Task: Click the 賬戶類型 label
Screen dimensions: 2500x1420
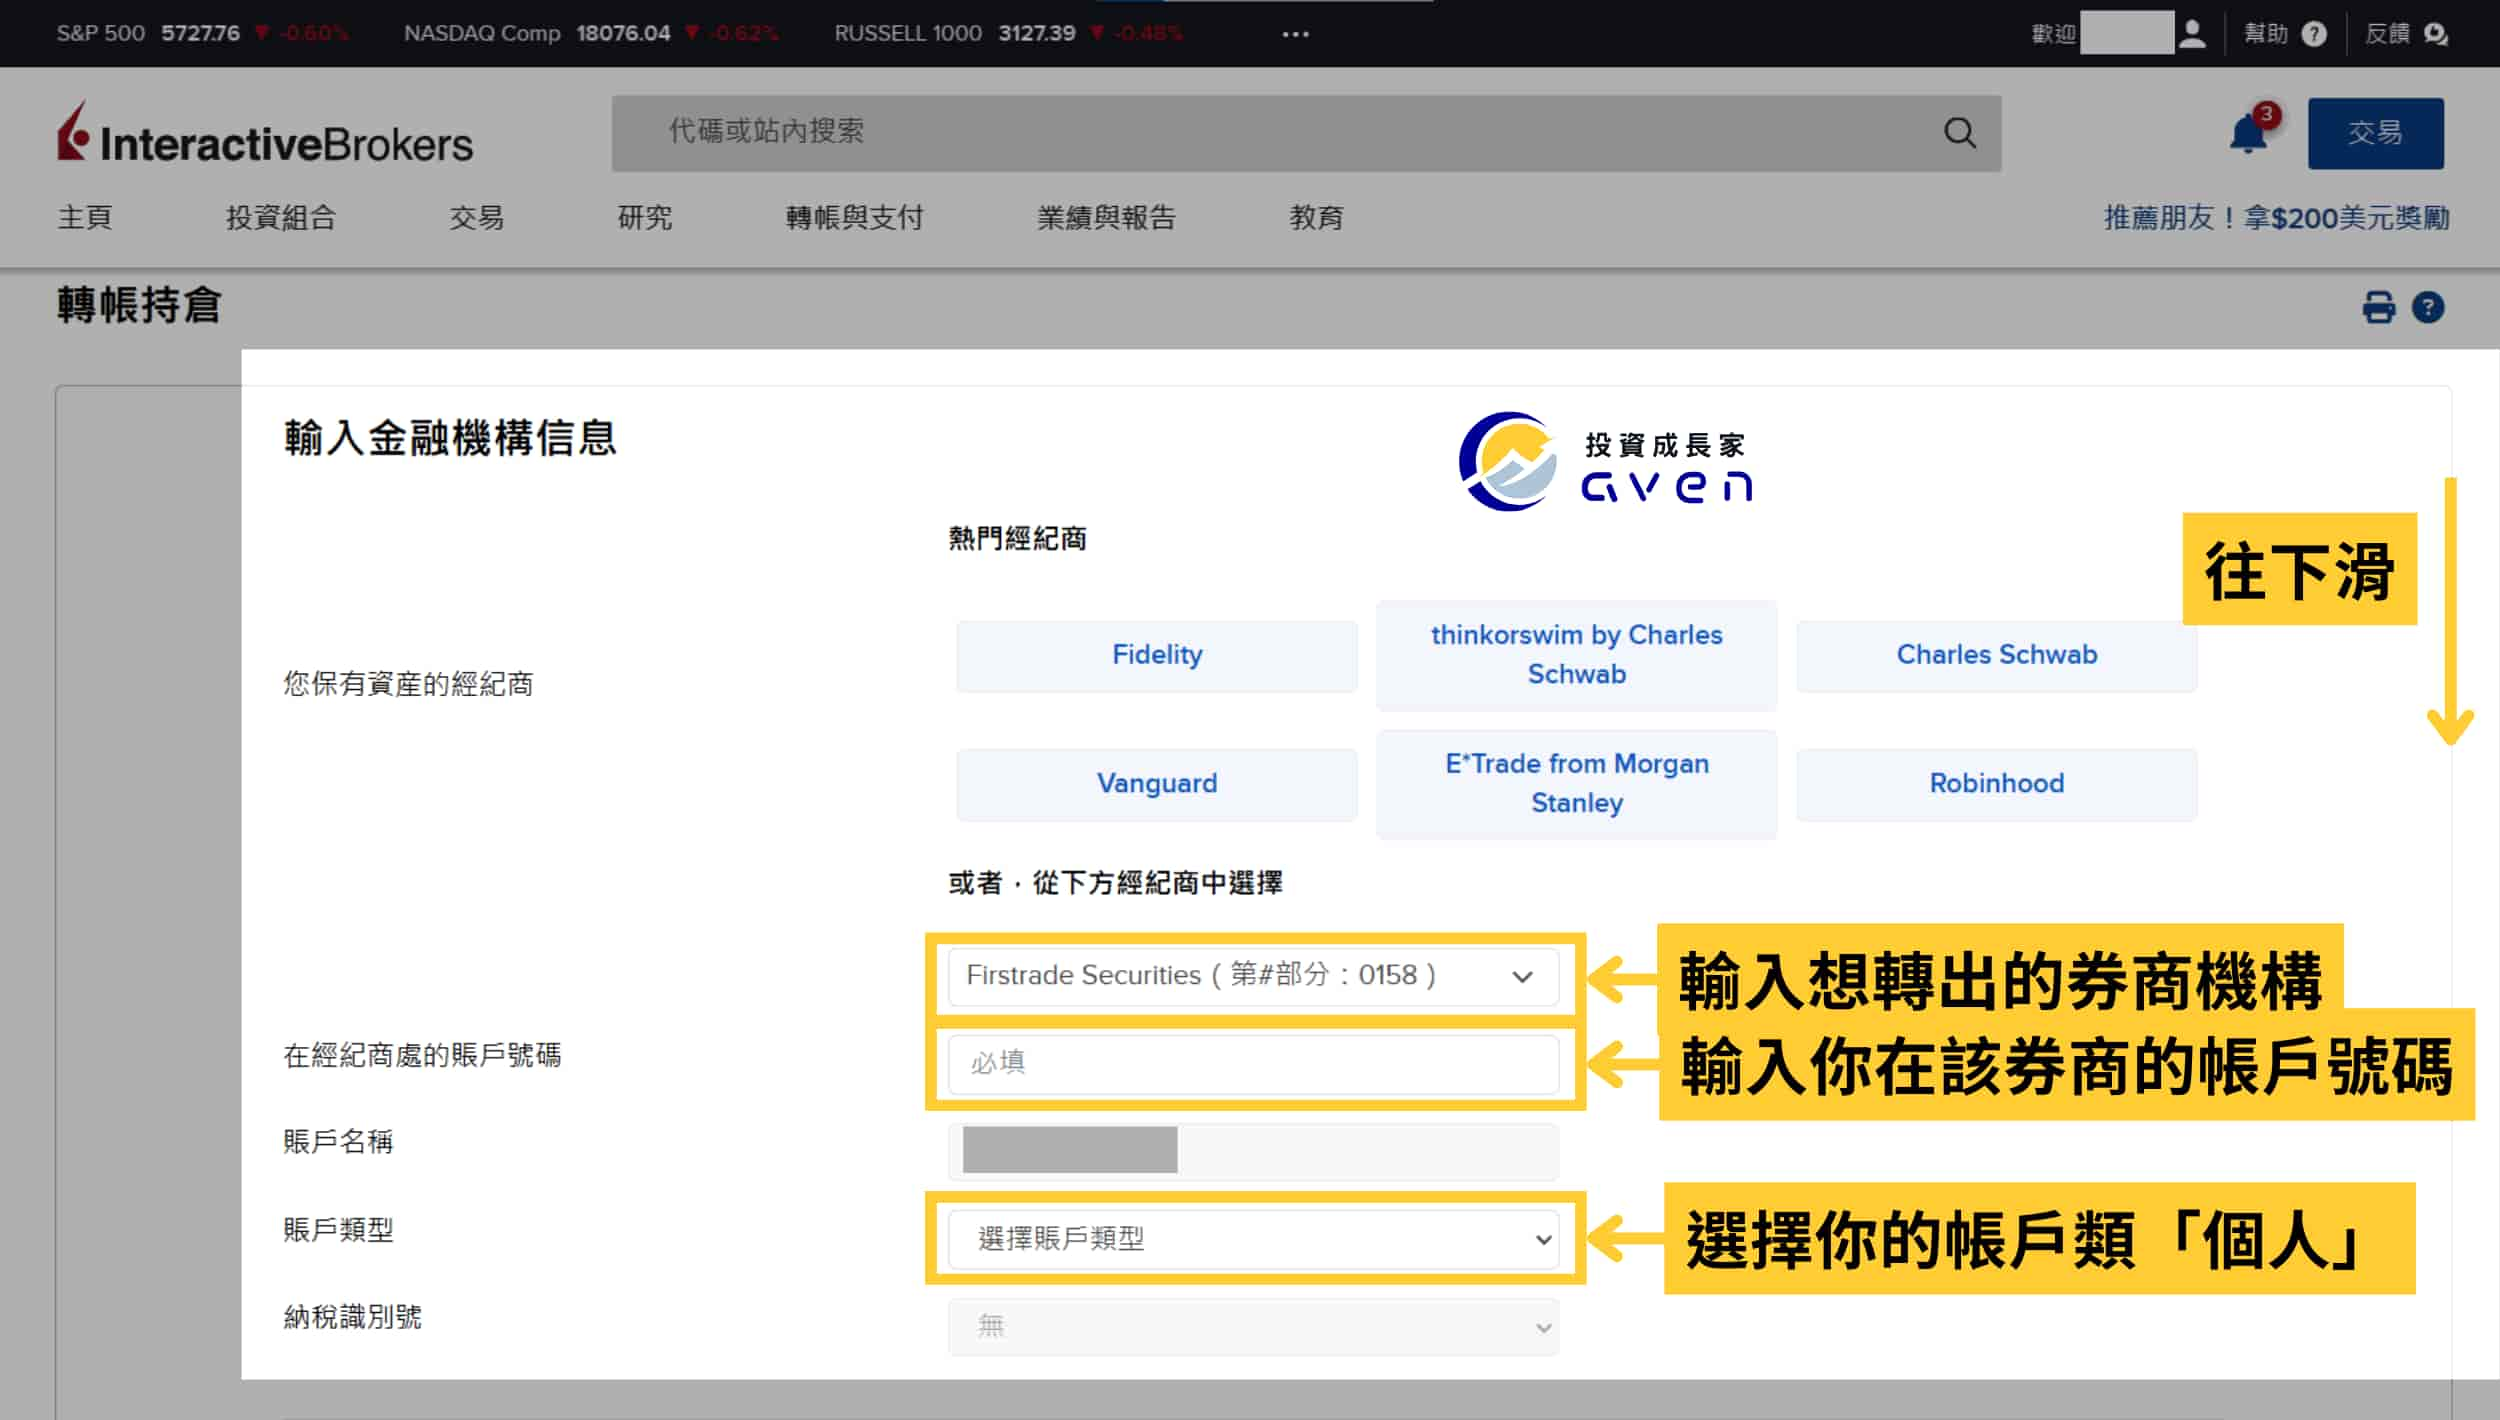Action: (338, 1230)
